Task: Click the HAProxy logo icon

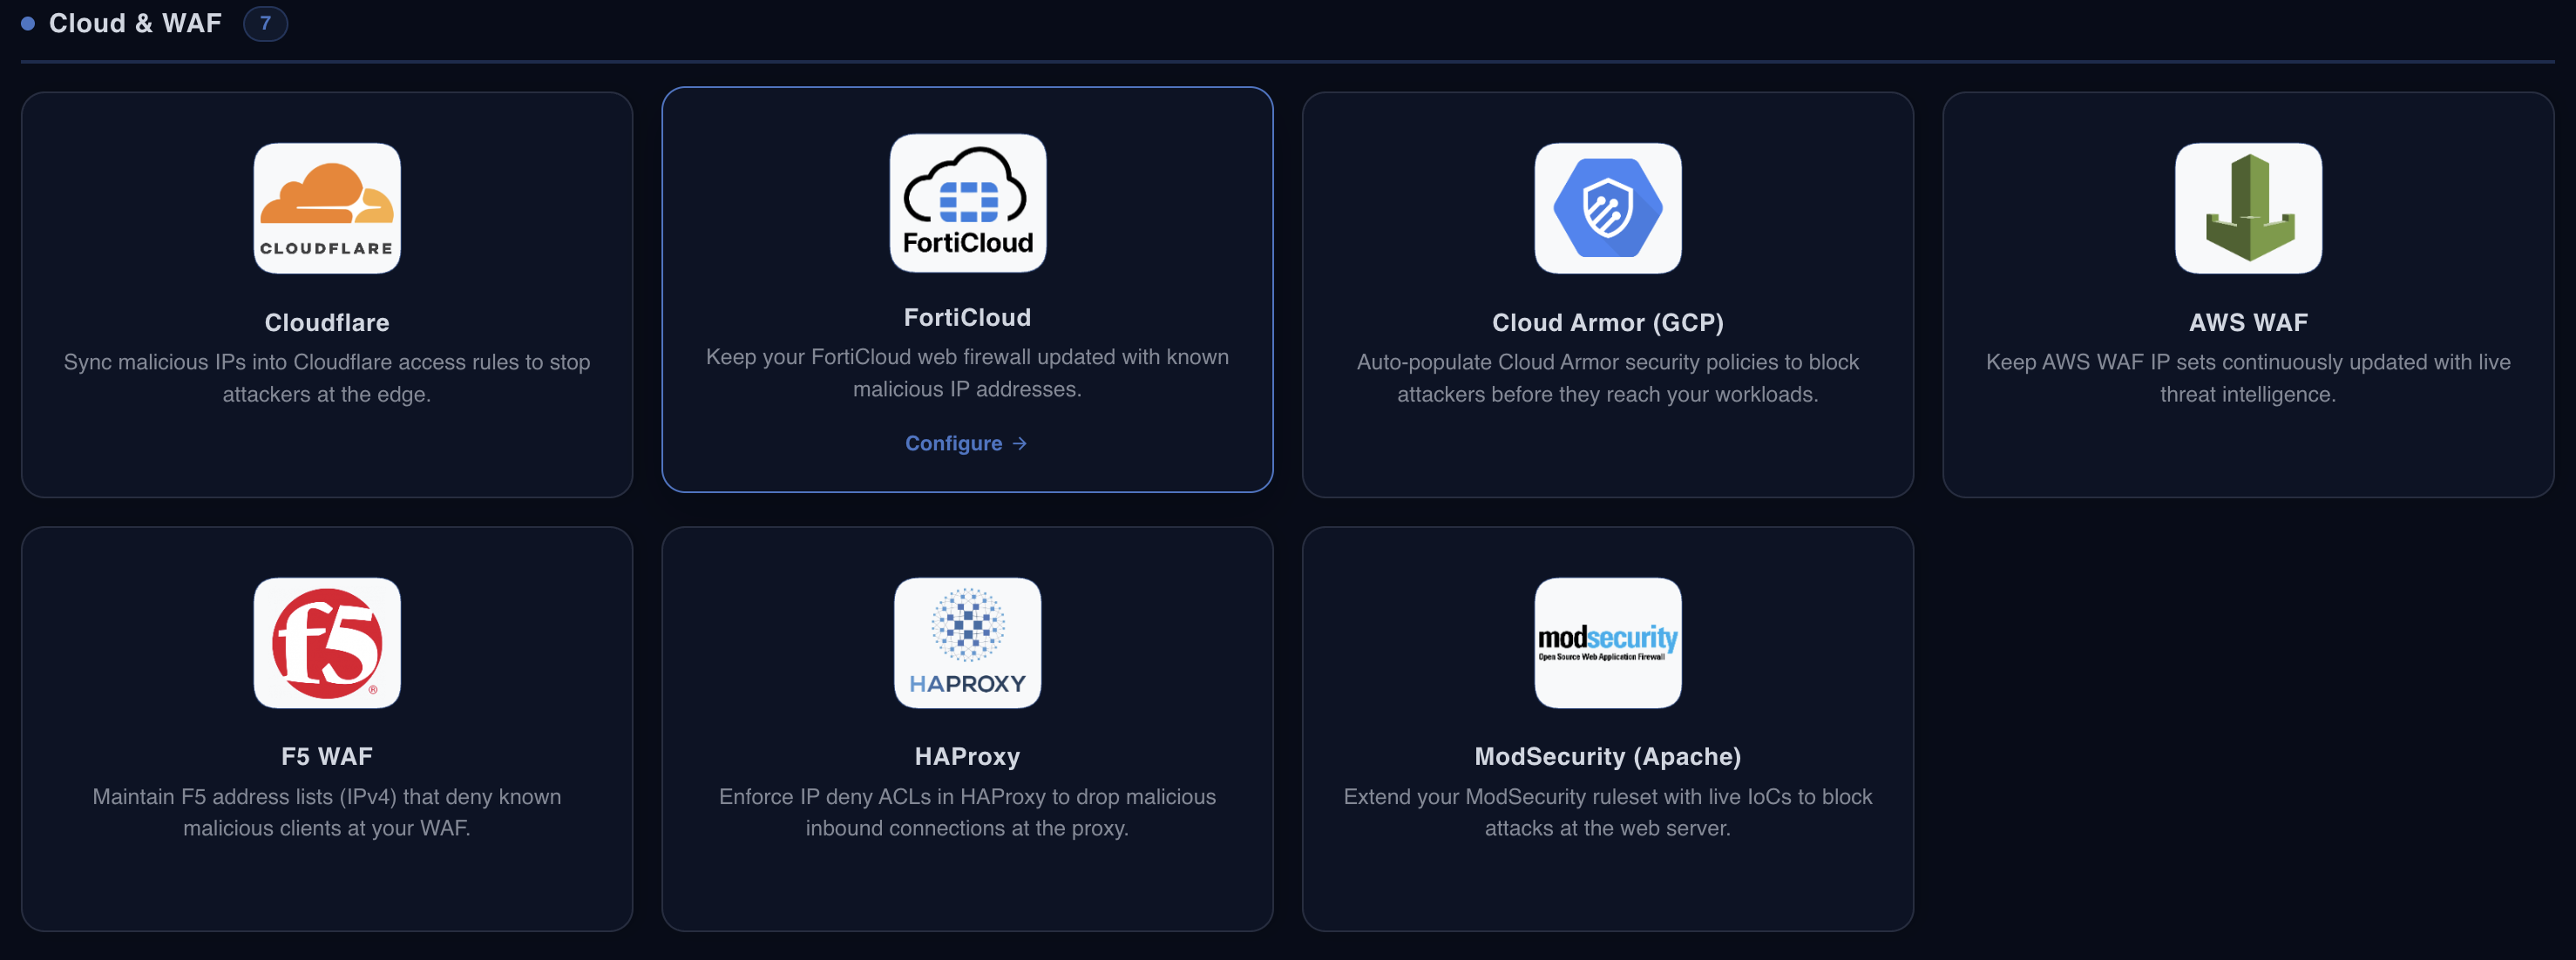Action: 968,643
